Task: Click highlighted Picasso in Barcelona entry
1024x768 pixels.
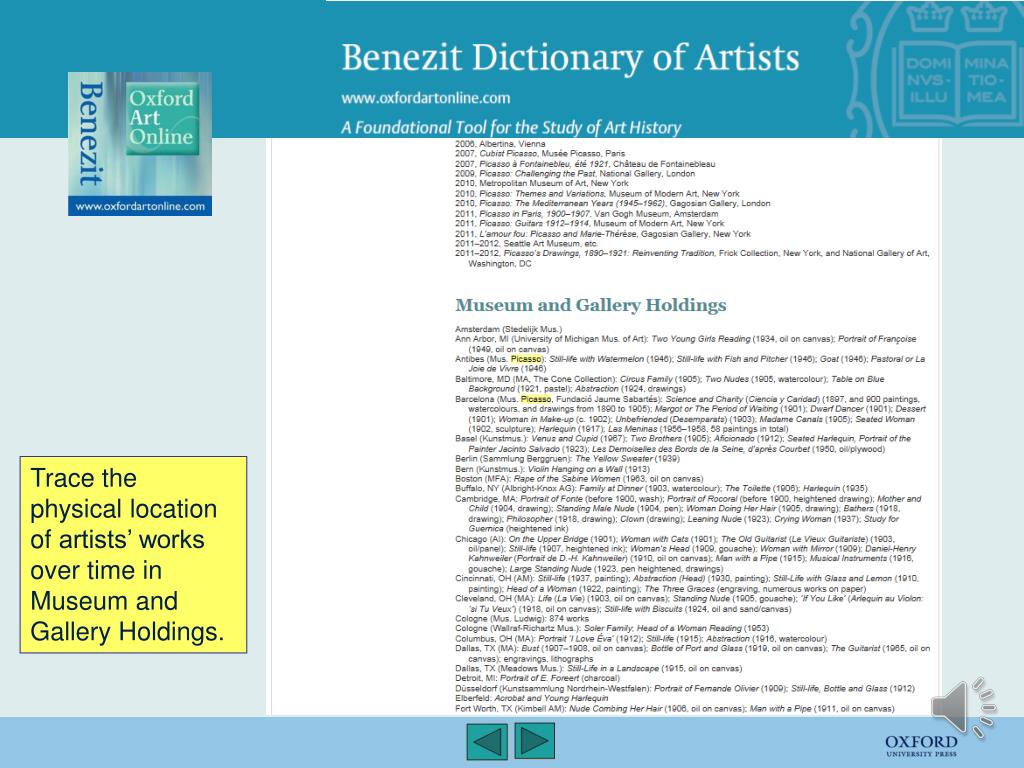Action: point(536,399)
